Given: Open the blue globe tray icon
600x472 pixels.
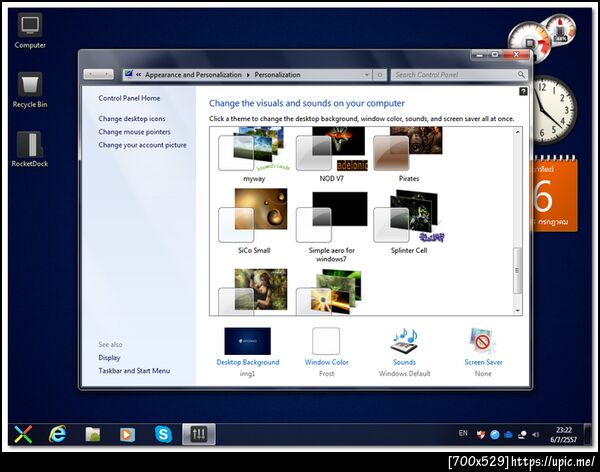Looking at the screenshot, I should point(495,434).
